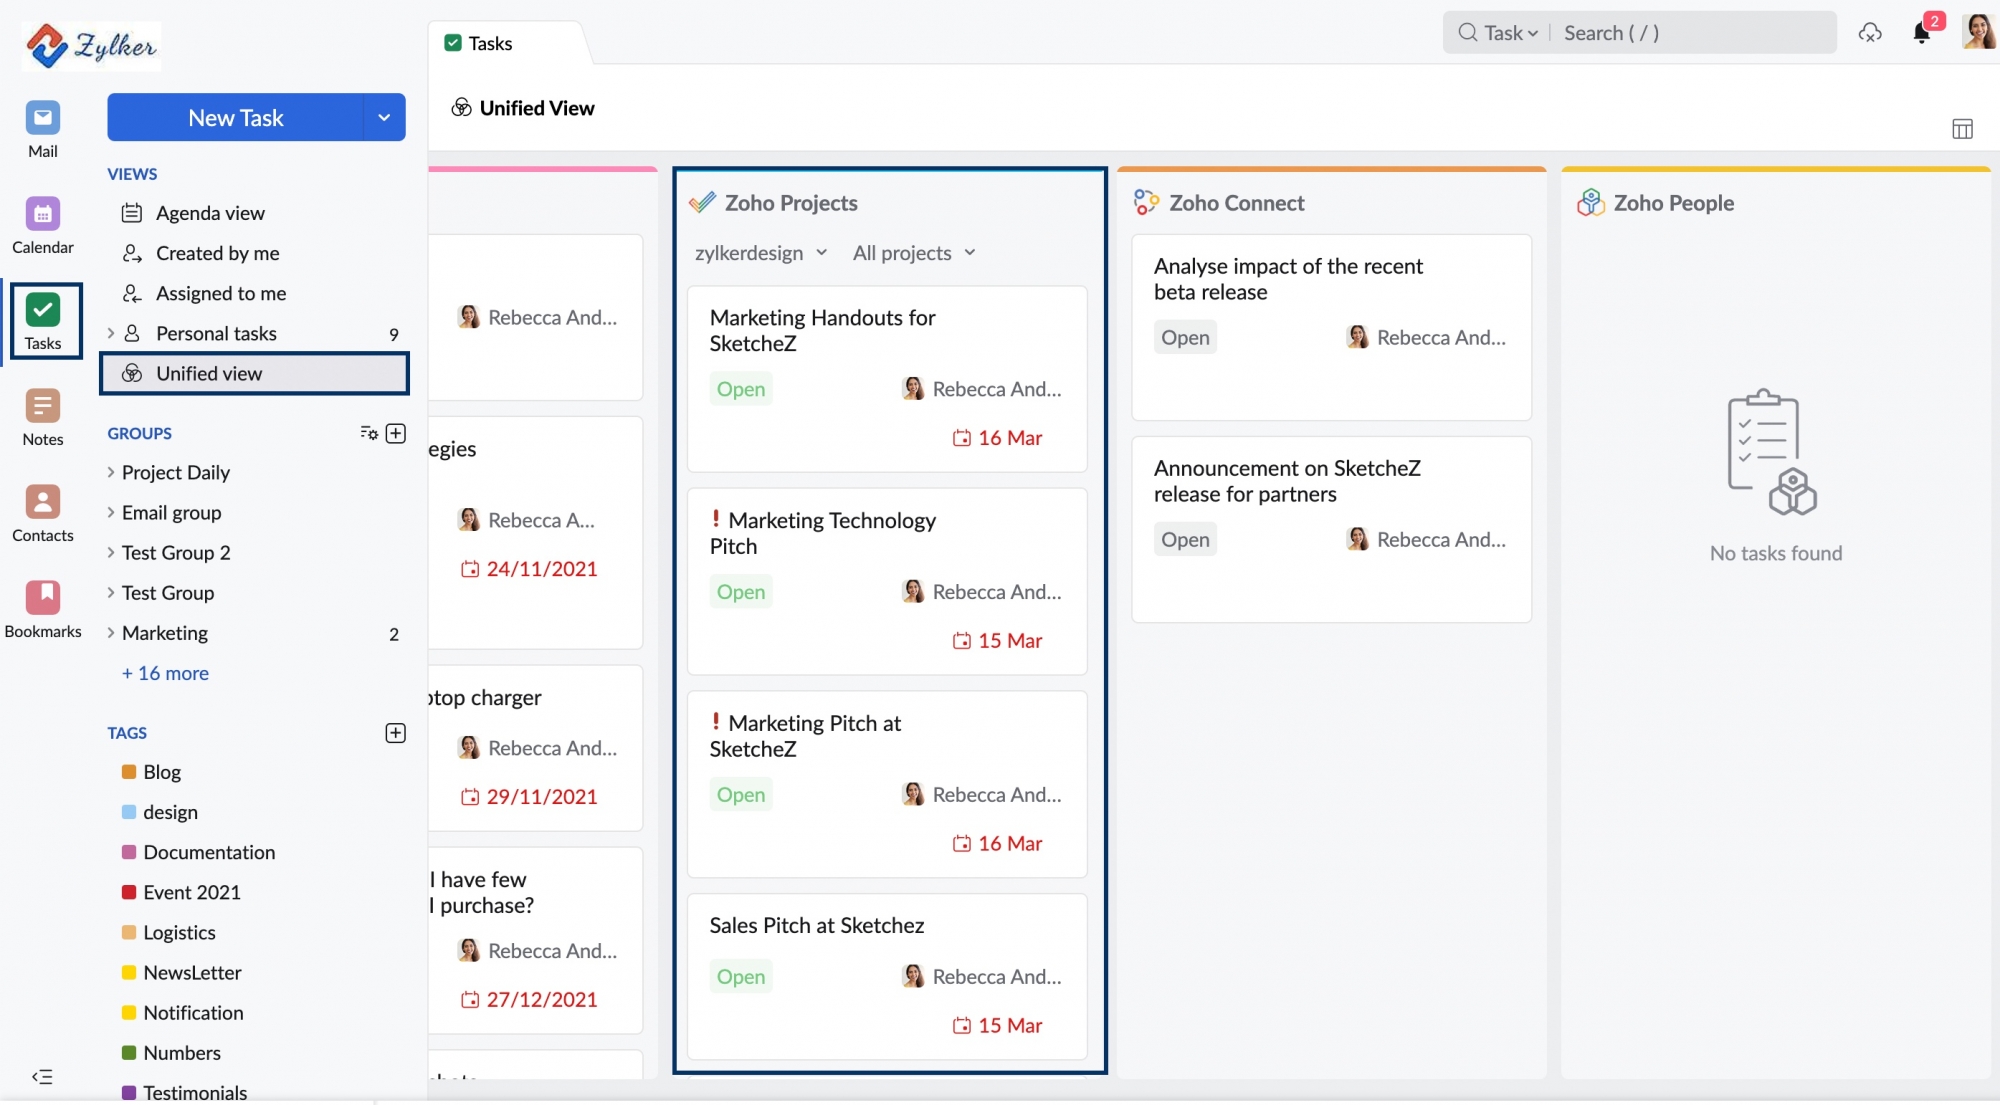Click the column layout icon top right
2000x1105 pixels.
click(x=1962, y=129)
